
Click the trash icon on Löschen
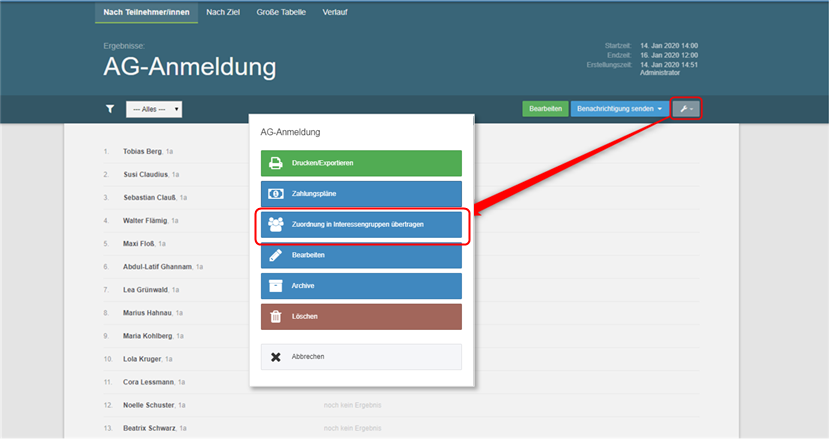click(275, 317)
